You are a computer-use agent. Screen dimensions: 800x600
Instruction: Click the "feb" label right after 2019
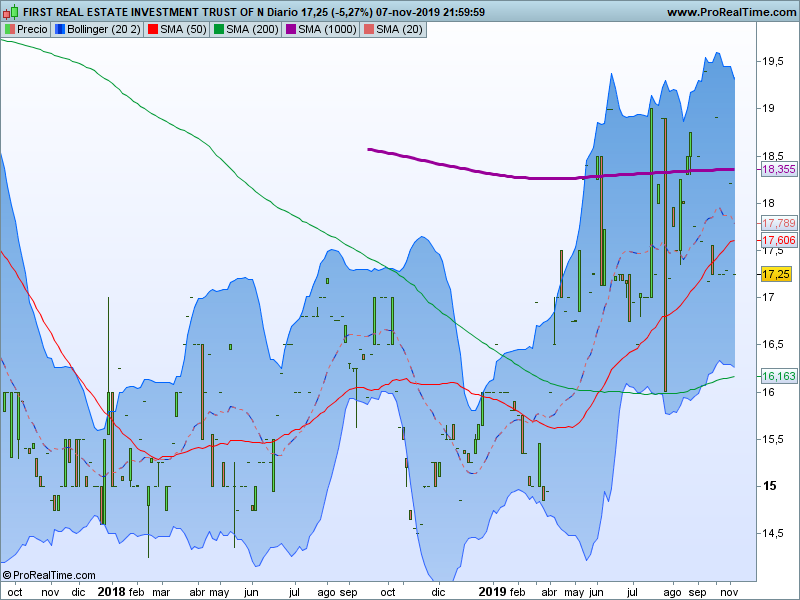(x=517, y=592)
